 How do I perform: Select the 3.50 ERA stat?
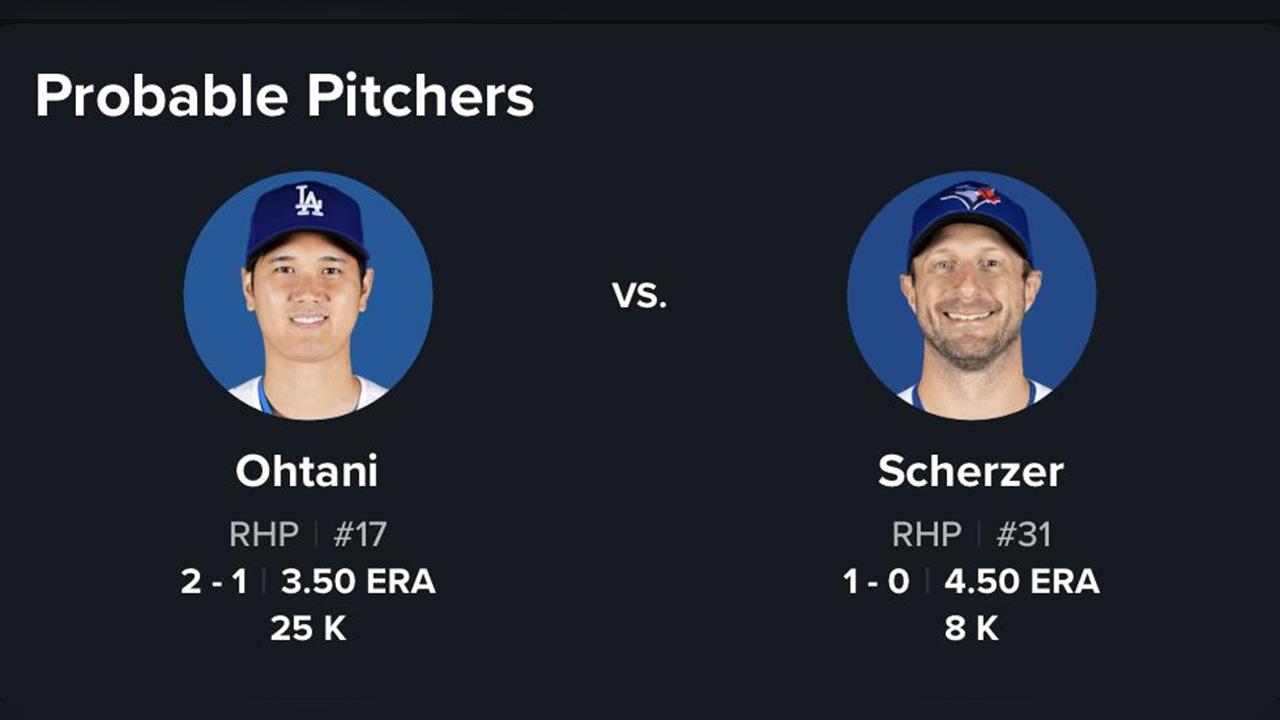coord(358,581)
